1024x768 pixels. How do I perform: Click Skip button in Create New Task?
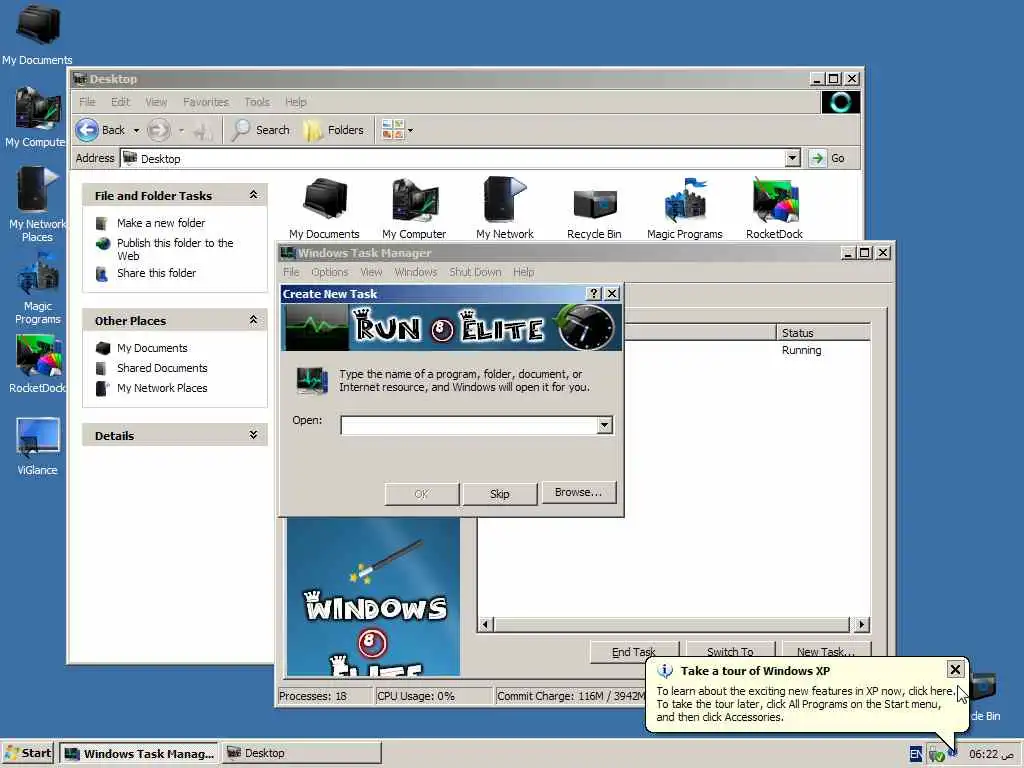[x=500, y=494]
